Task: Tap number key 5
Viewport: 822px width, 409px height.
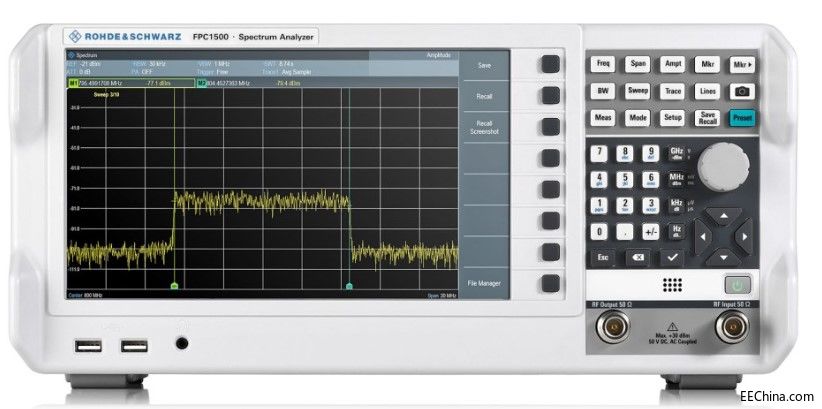Action: coord(624,179)
